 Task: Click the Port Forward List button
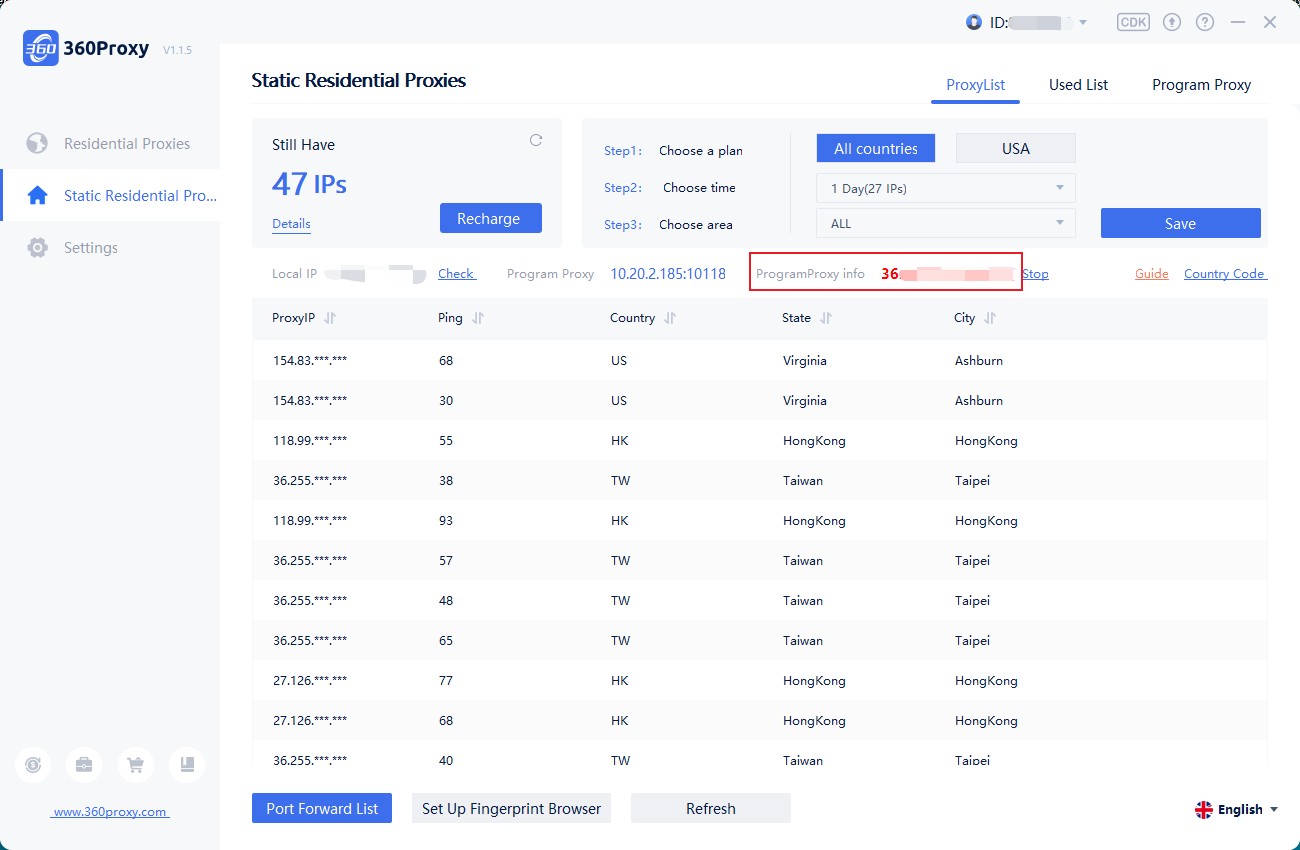[322, 808]
